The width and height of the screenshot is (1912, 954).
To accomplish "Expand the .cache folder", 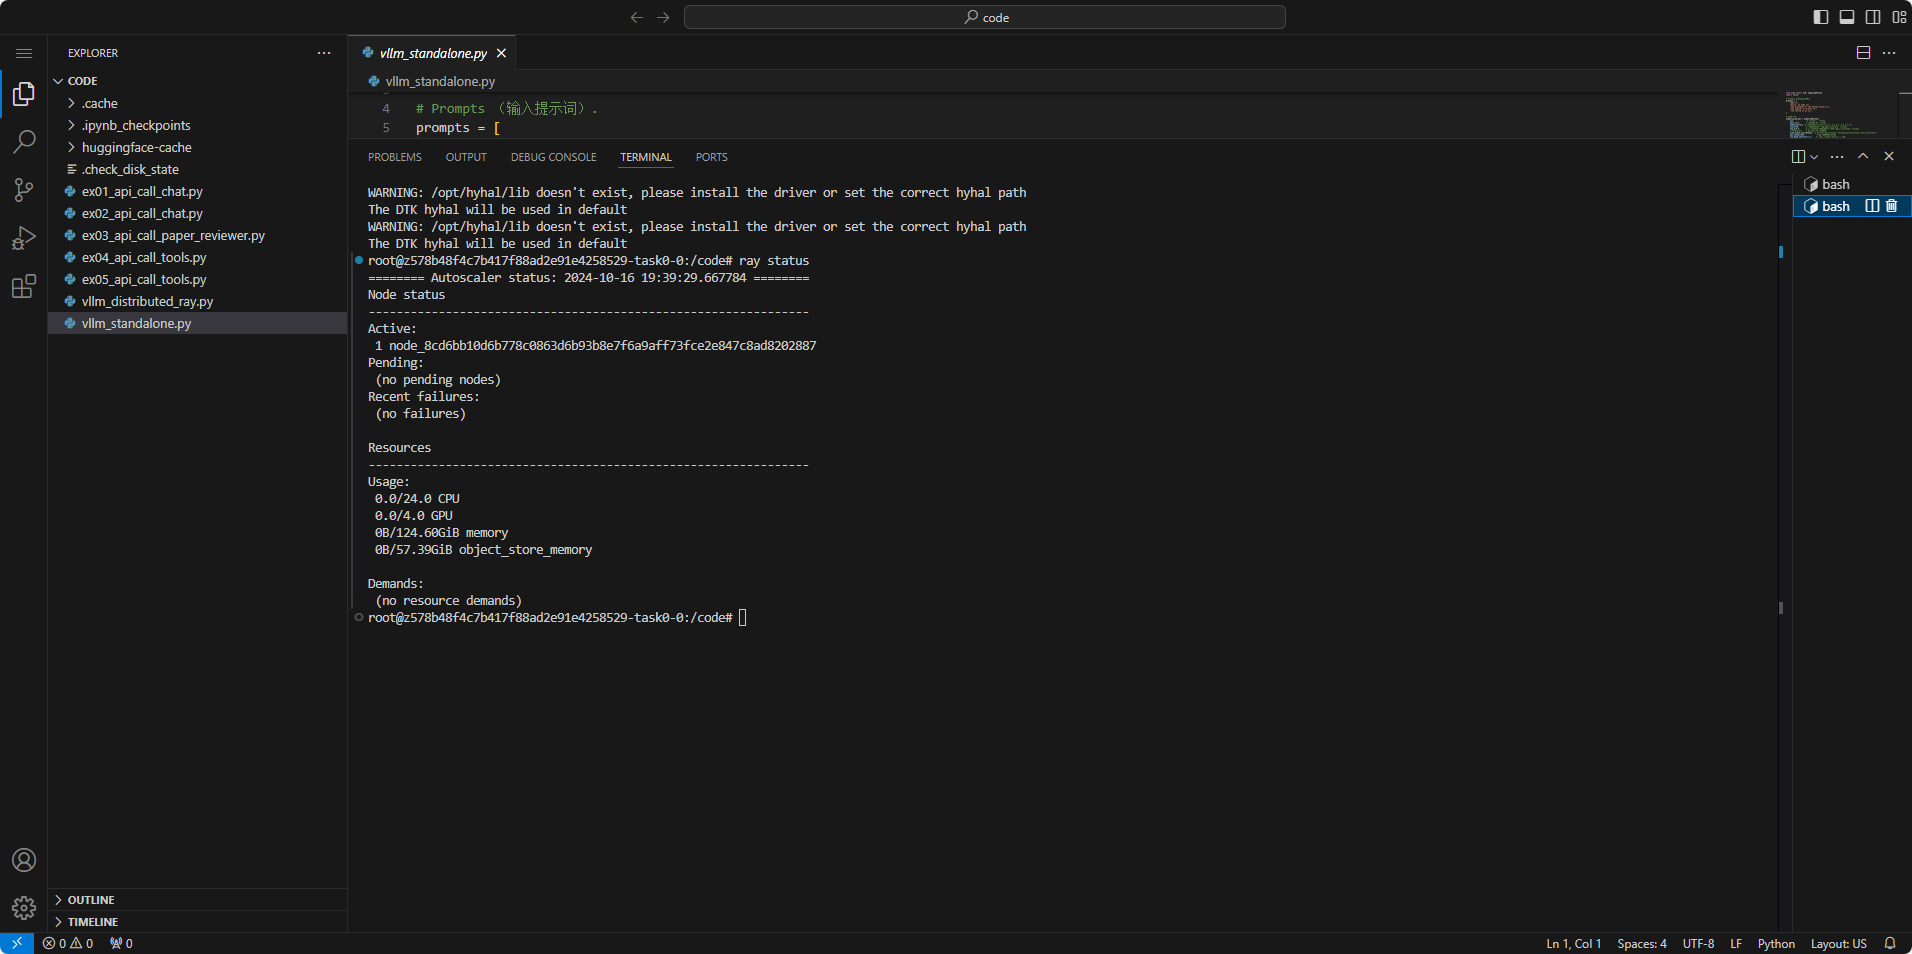I will (197, 103).
